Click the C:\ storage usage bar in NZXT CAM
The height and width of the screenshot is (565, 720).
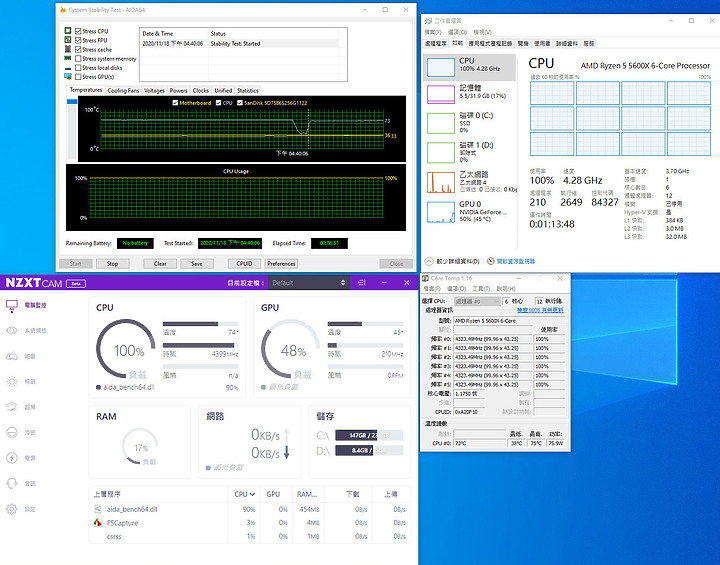point(369,435)
